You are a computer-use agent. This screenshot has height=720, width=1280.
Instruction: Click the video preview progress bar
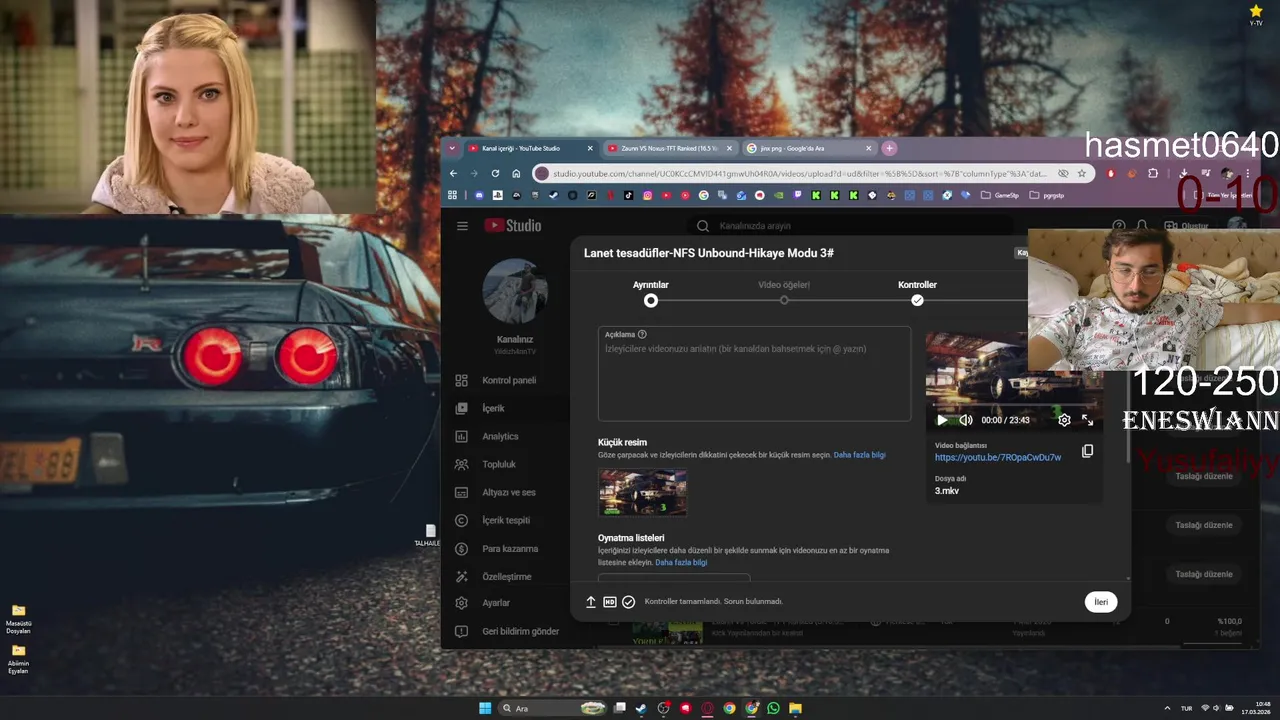tap(1013, 407)
